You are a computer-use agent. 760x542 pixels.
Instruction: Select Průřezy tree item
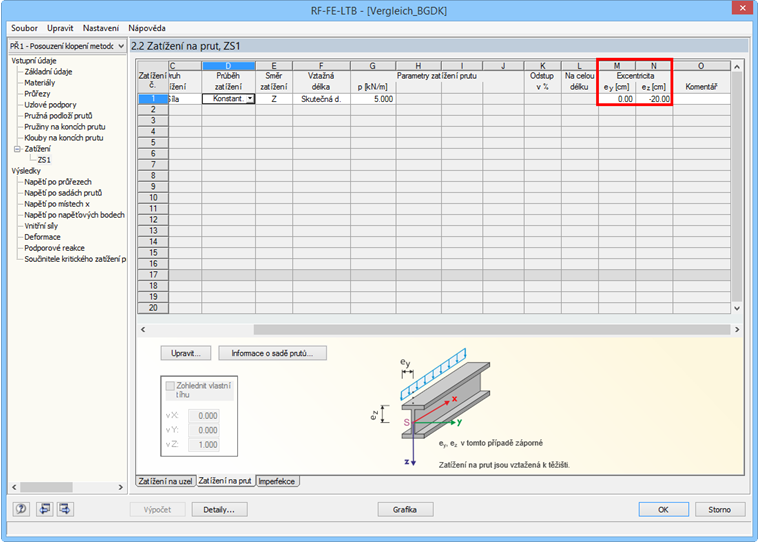(x=37, y=94)
